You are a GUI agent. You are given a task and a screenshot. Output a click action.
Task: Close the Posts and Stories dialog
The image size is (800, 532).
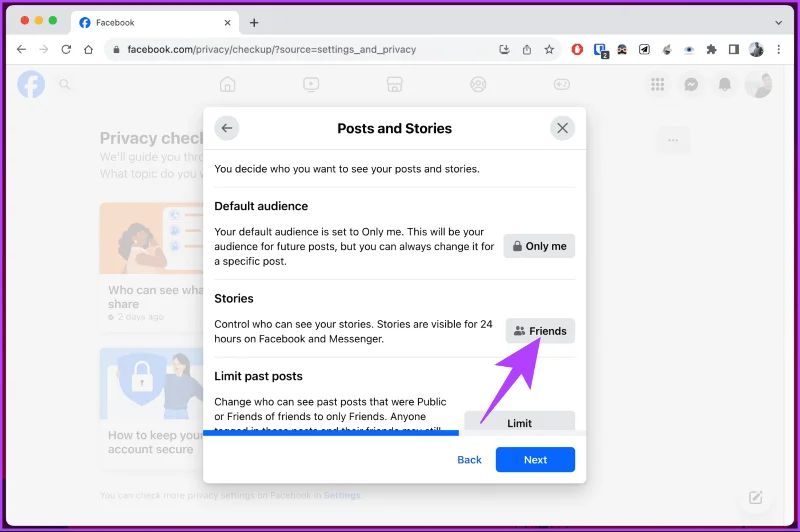coord(562,128)
